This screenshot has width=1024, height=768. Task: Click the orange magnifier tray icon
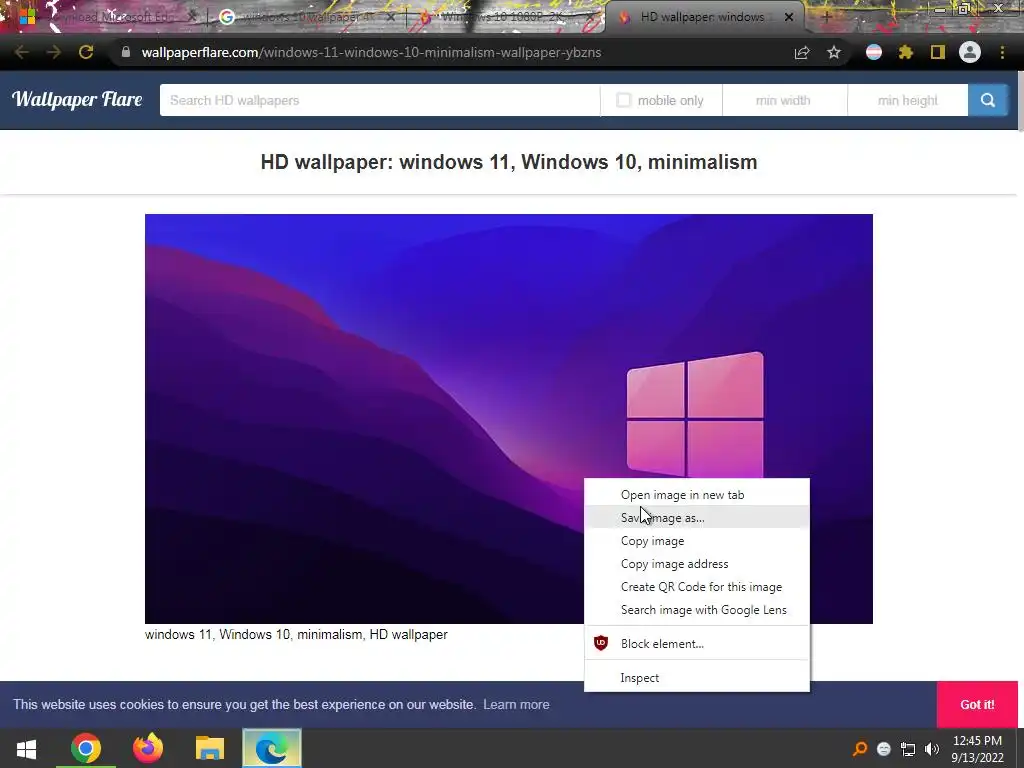[x=860, y=749]
